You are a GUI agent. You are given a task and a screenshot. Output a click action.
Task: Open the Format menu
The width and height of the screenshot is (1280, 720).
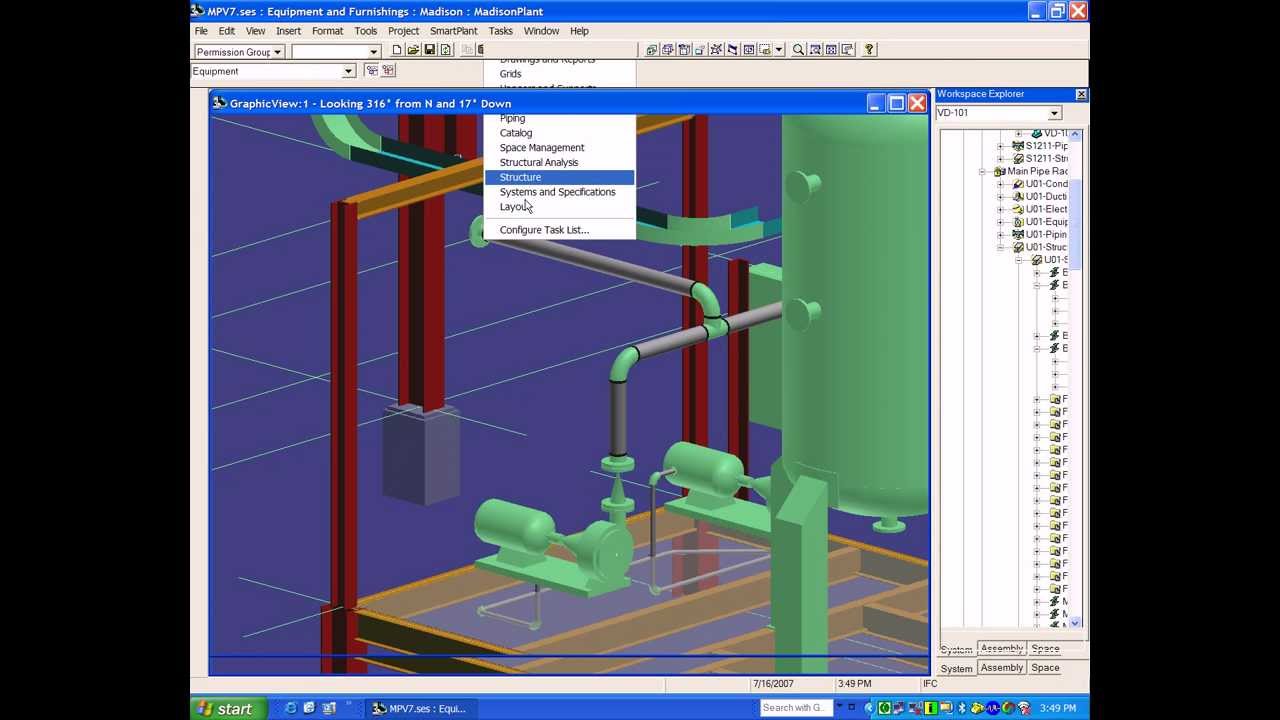click(x=327, y=31)
